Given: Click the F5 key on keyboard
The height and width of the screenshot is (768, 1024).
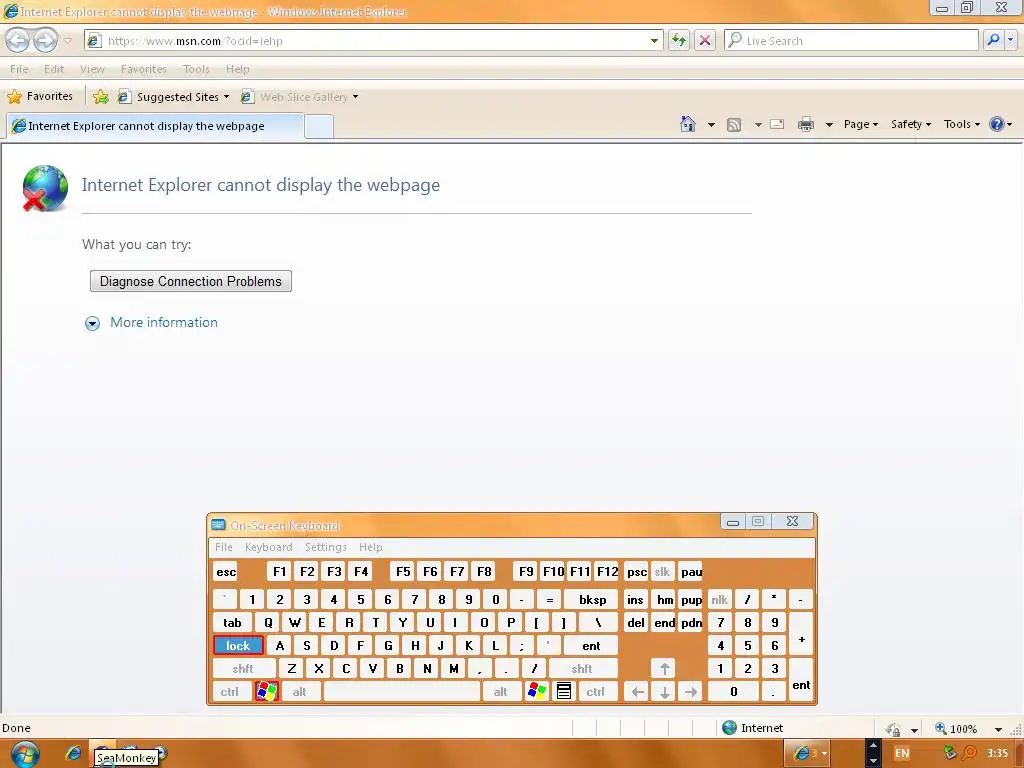Looking at the screenshot, I should (403, 572).
